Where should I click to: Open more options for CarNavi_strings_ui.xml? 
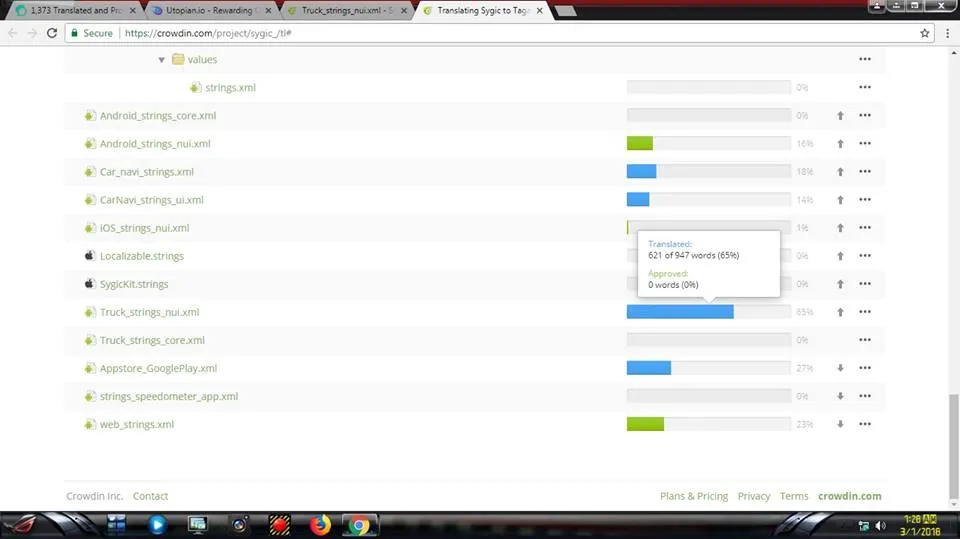point(864,200)
